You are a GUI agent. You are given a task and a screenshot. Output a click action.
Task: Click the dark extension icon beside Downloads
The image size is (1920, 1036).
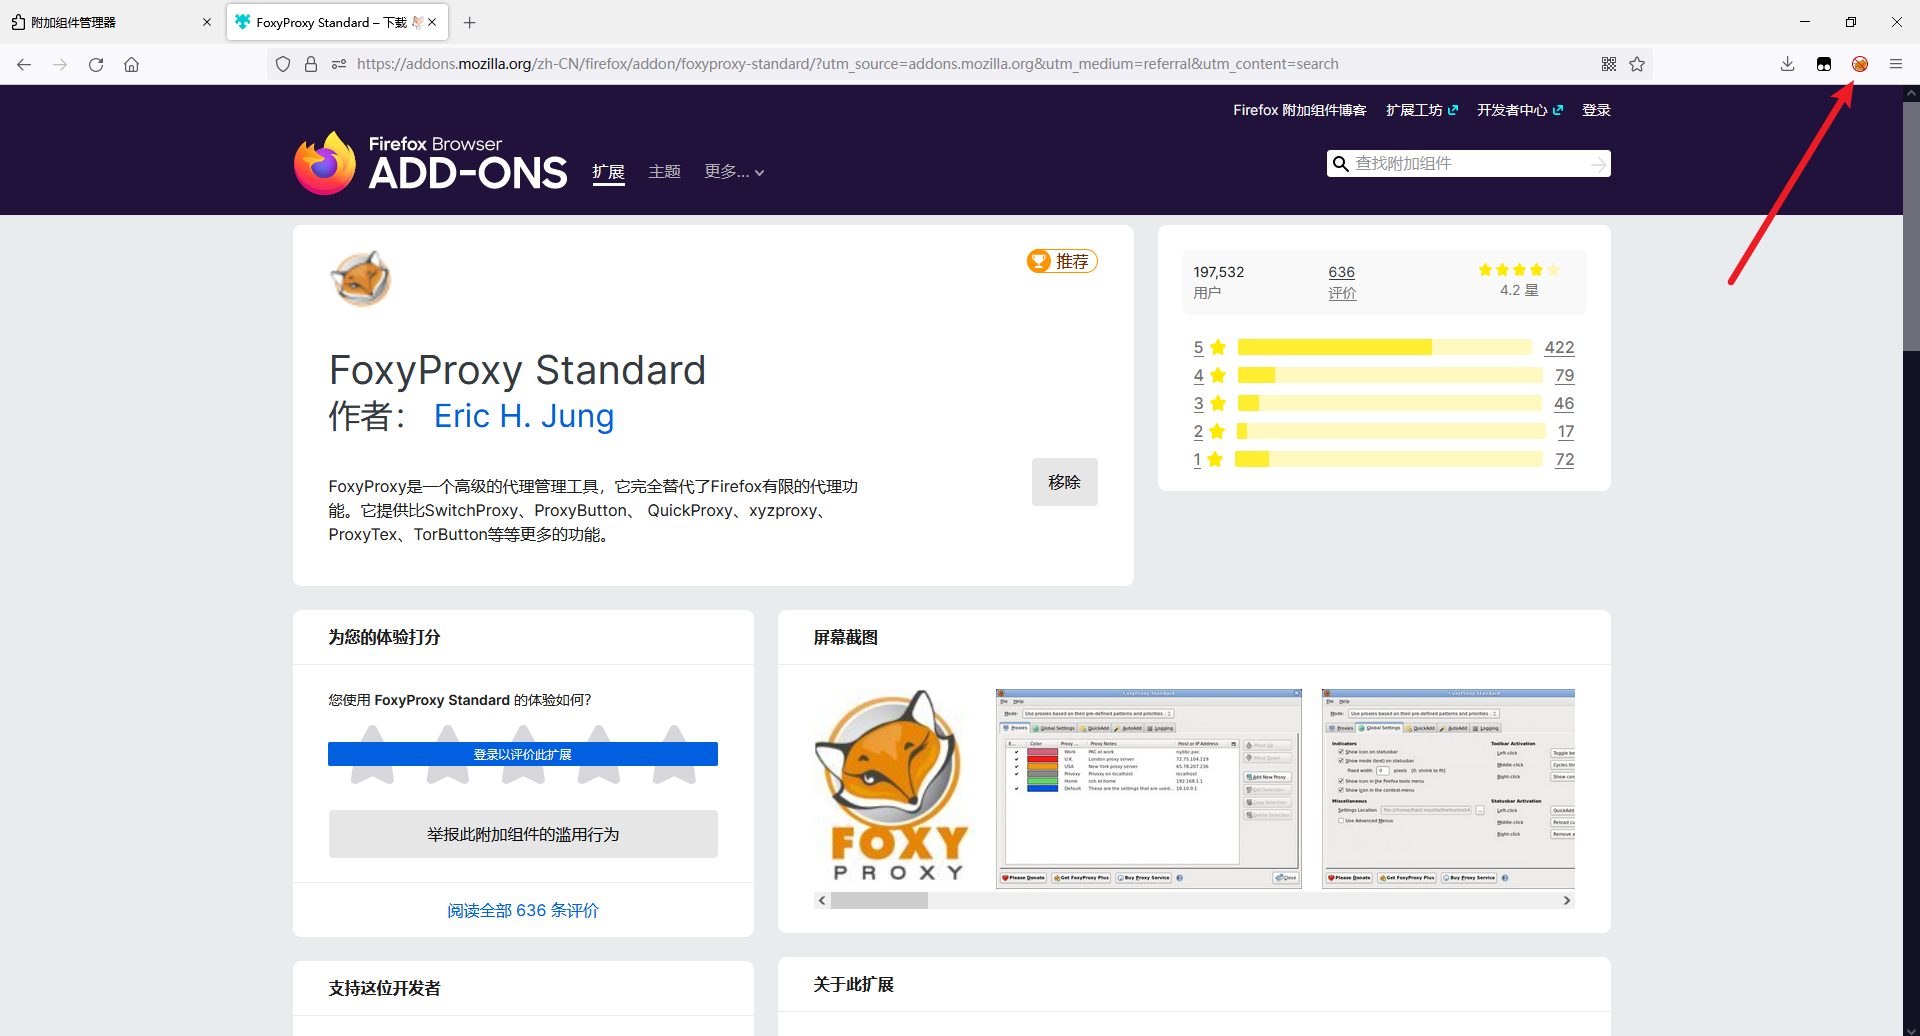(x=1824, y=64)
